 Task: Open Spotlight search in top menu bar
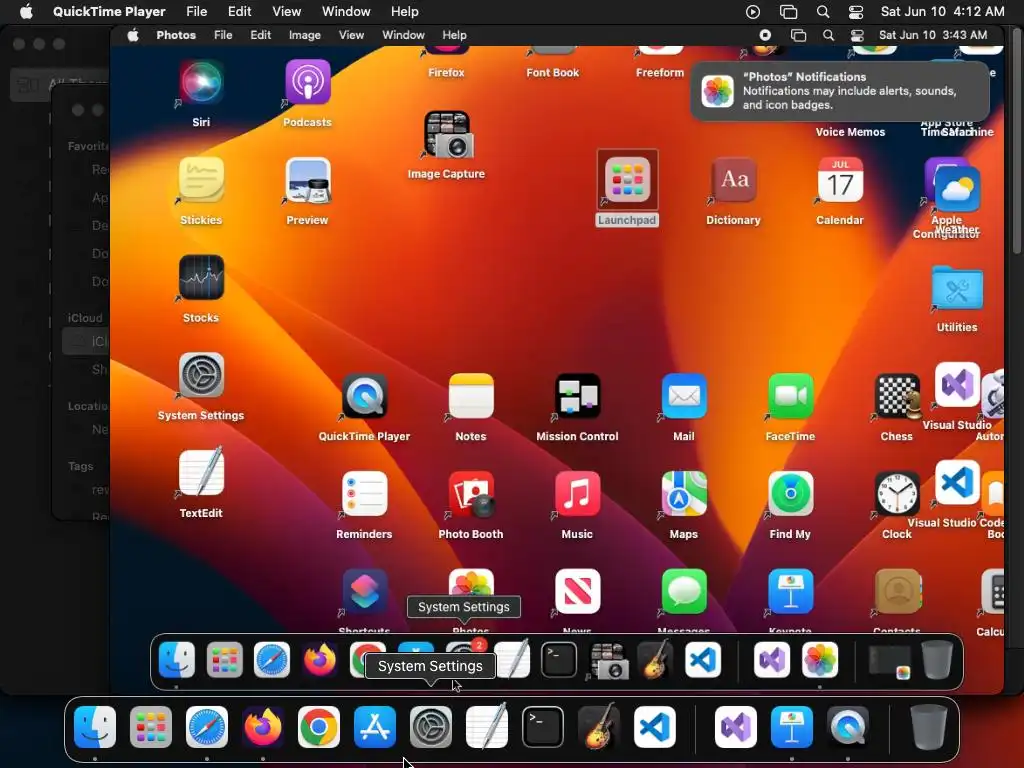pos(823,12)
